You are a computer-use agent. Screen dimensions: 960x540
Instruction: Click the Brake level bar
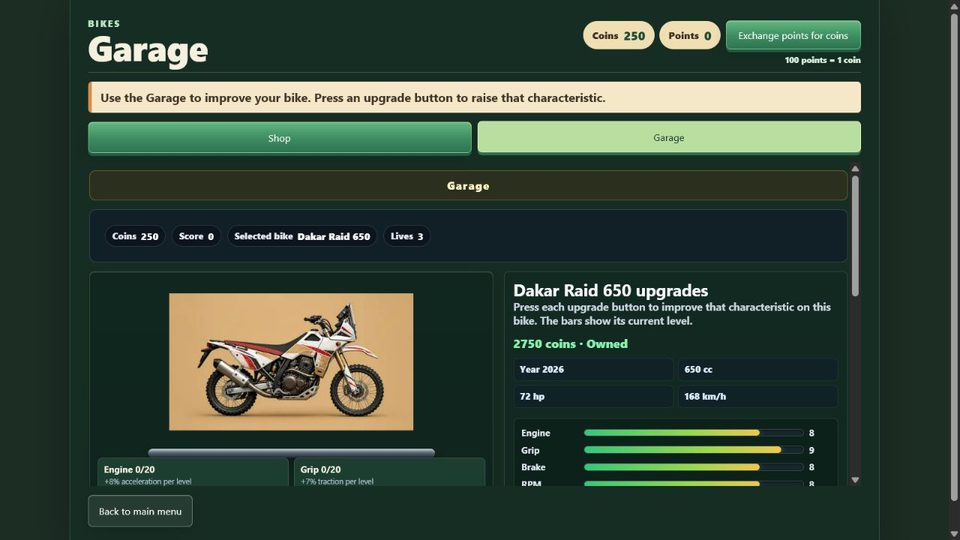[694, 467]
